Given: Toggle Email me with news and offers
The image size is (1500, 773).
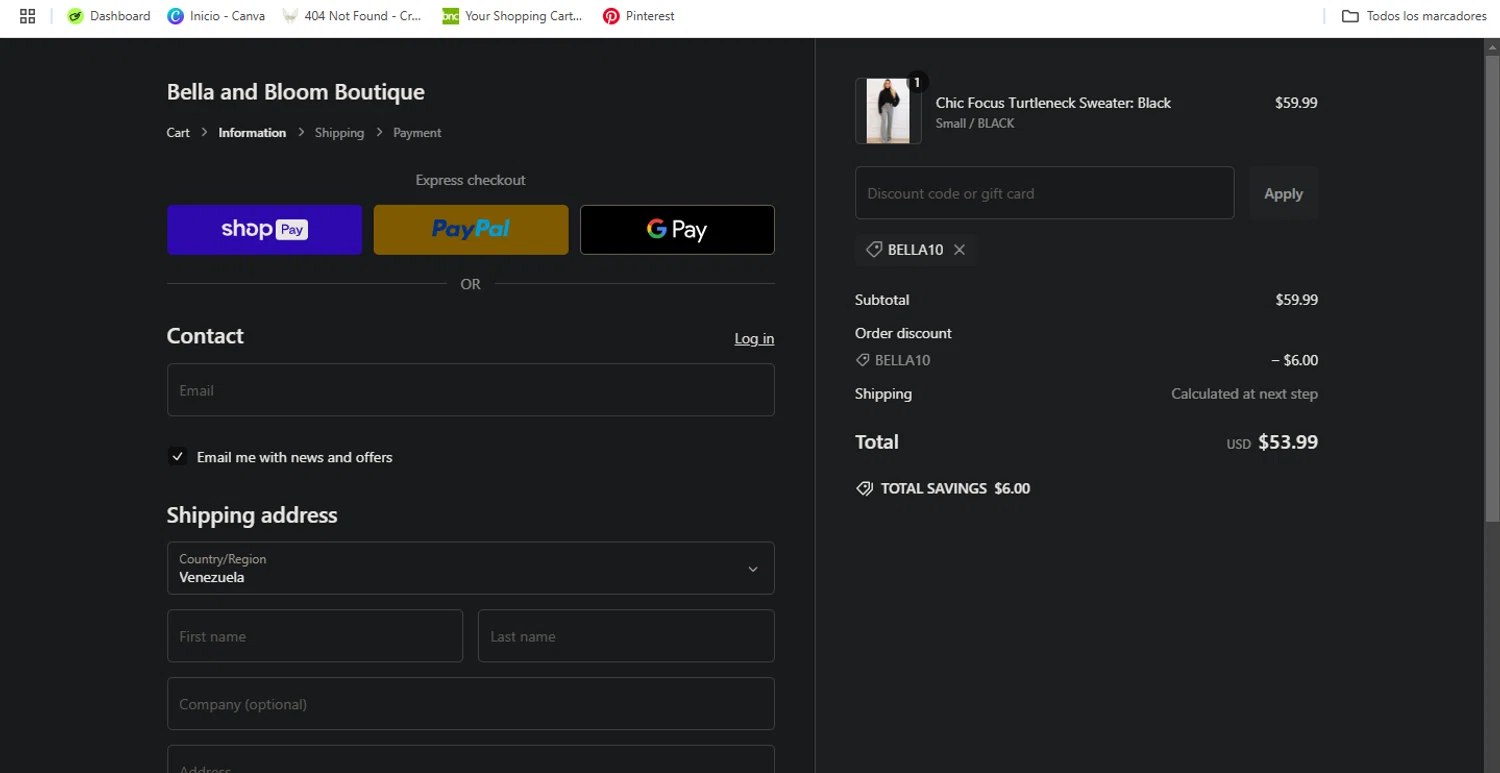Looking at the screenshot, I should point(178,457).
